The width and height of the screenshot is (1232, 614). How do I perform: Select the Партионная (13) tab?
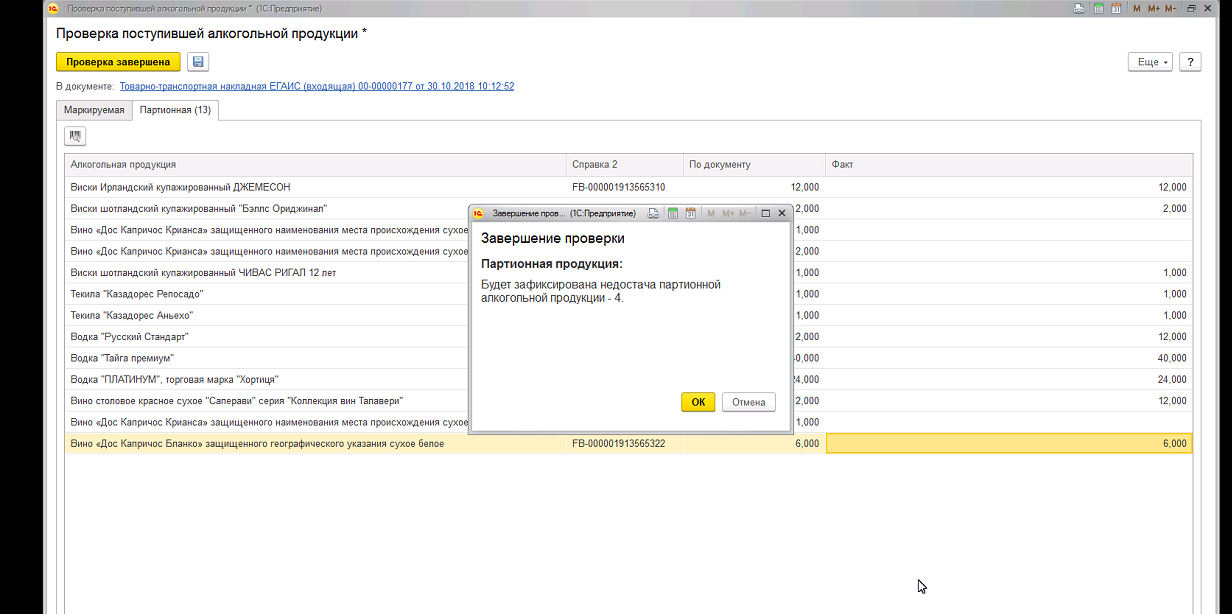coord(175,110)
